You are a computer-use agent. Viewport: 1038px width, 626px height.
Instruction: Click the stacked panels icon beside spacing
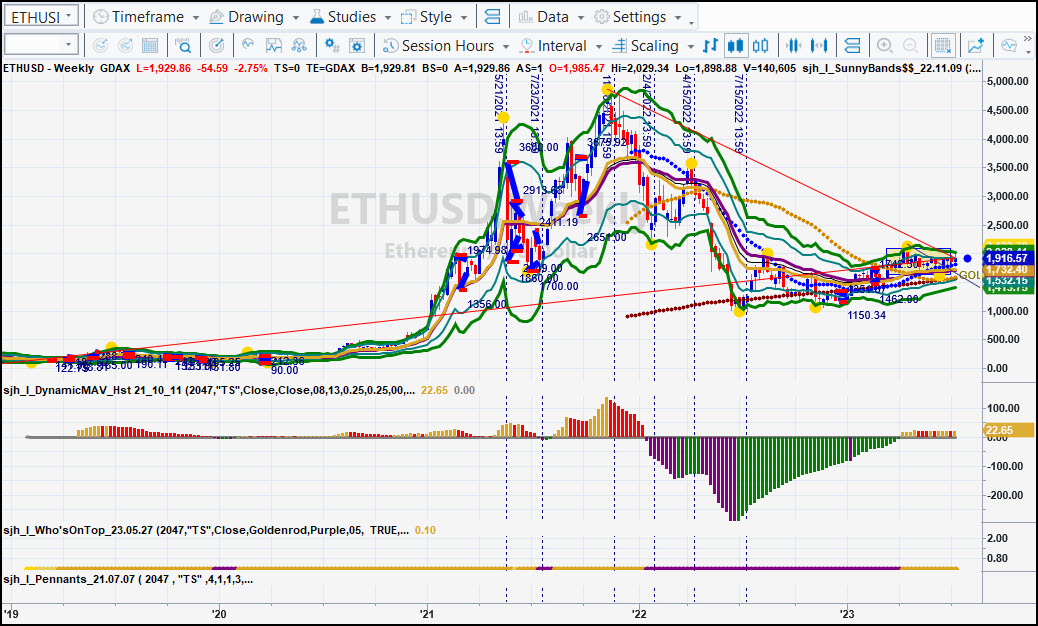coord(852,45)
